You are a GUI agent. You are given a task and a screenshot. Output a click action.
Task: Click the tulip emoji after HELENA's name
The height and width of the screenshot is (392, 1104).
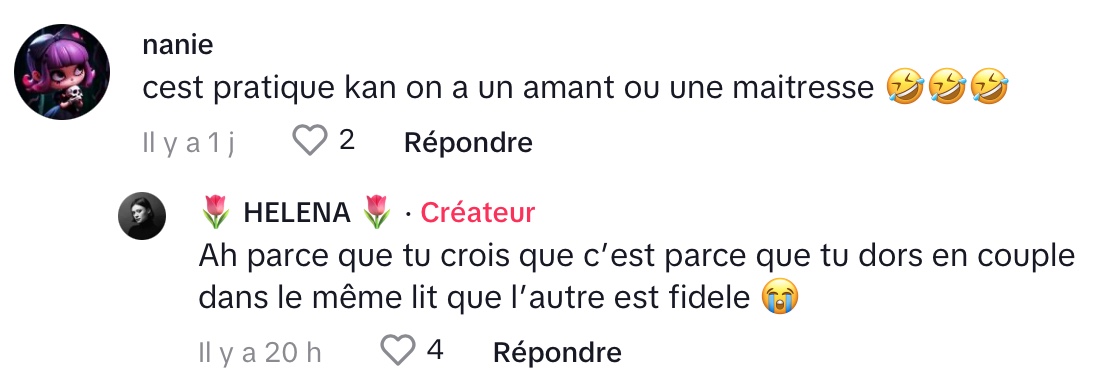pyautogui.click(x=377, y=212)
